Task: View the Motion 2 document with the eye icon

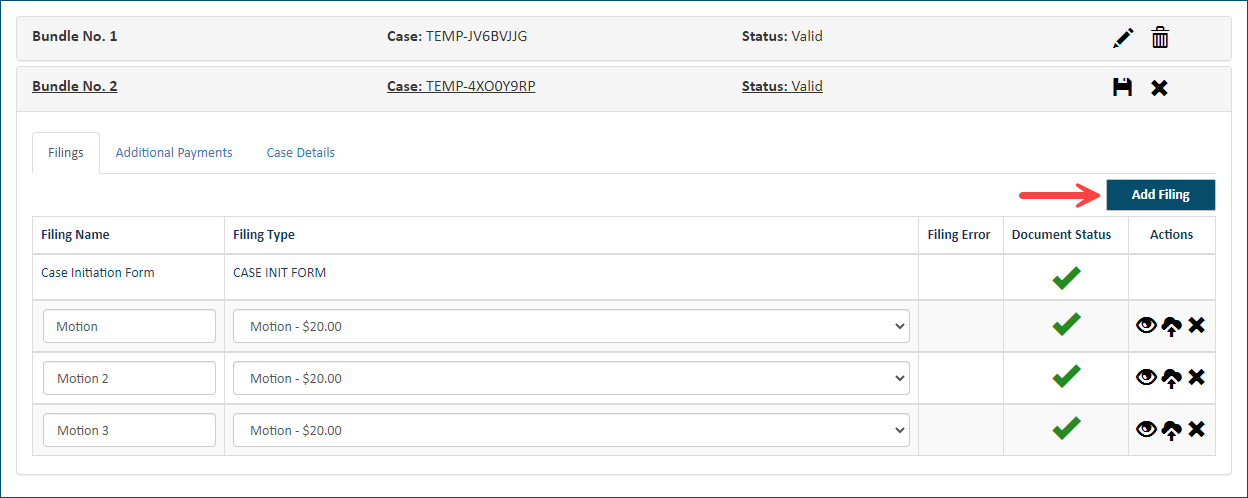Action: [1147, 377]
